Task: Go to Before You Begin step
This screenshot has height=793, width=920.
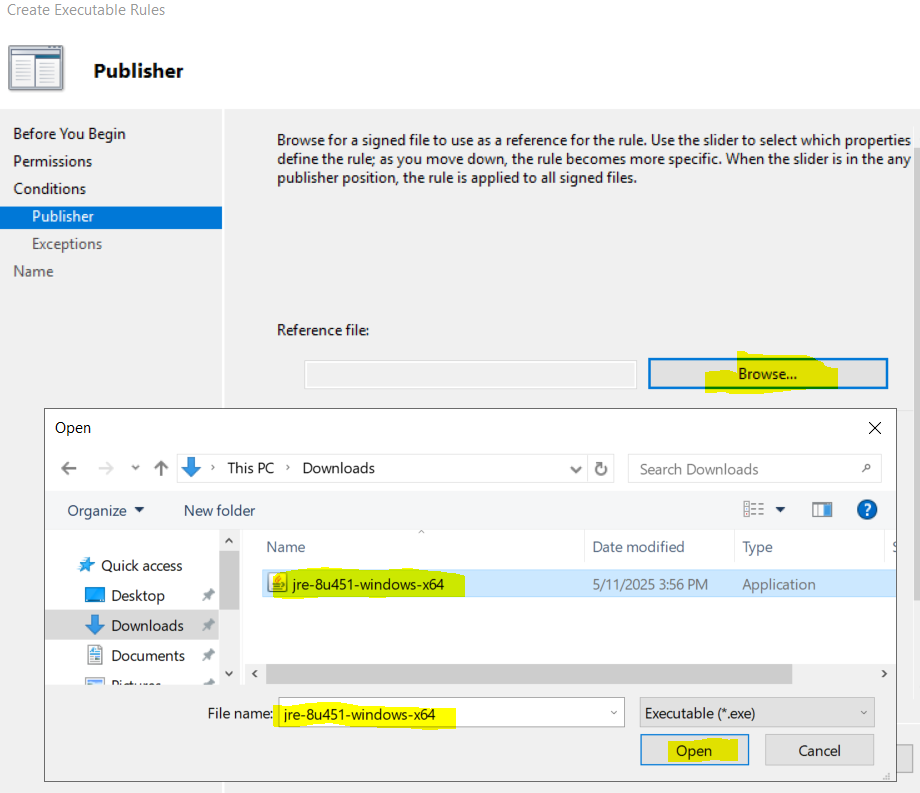Action: pos(69,134)
